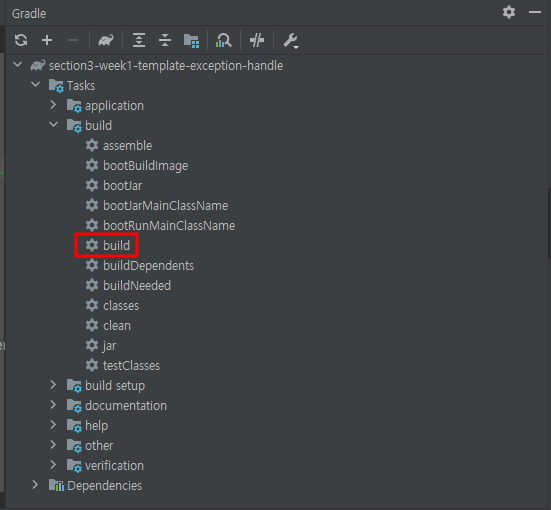Select the documentation group label
The height and width of the screenshot is (510, 551).
pyautogui.click(x=126, y=406)
